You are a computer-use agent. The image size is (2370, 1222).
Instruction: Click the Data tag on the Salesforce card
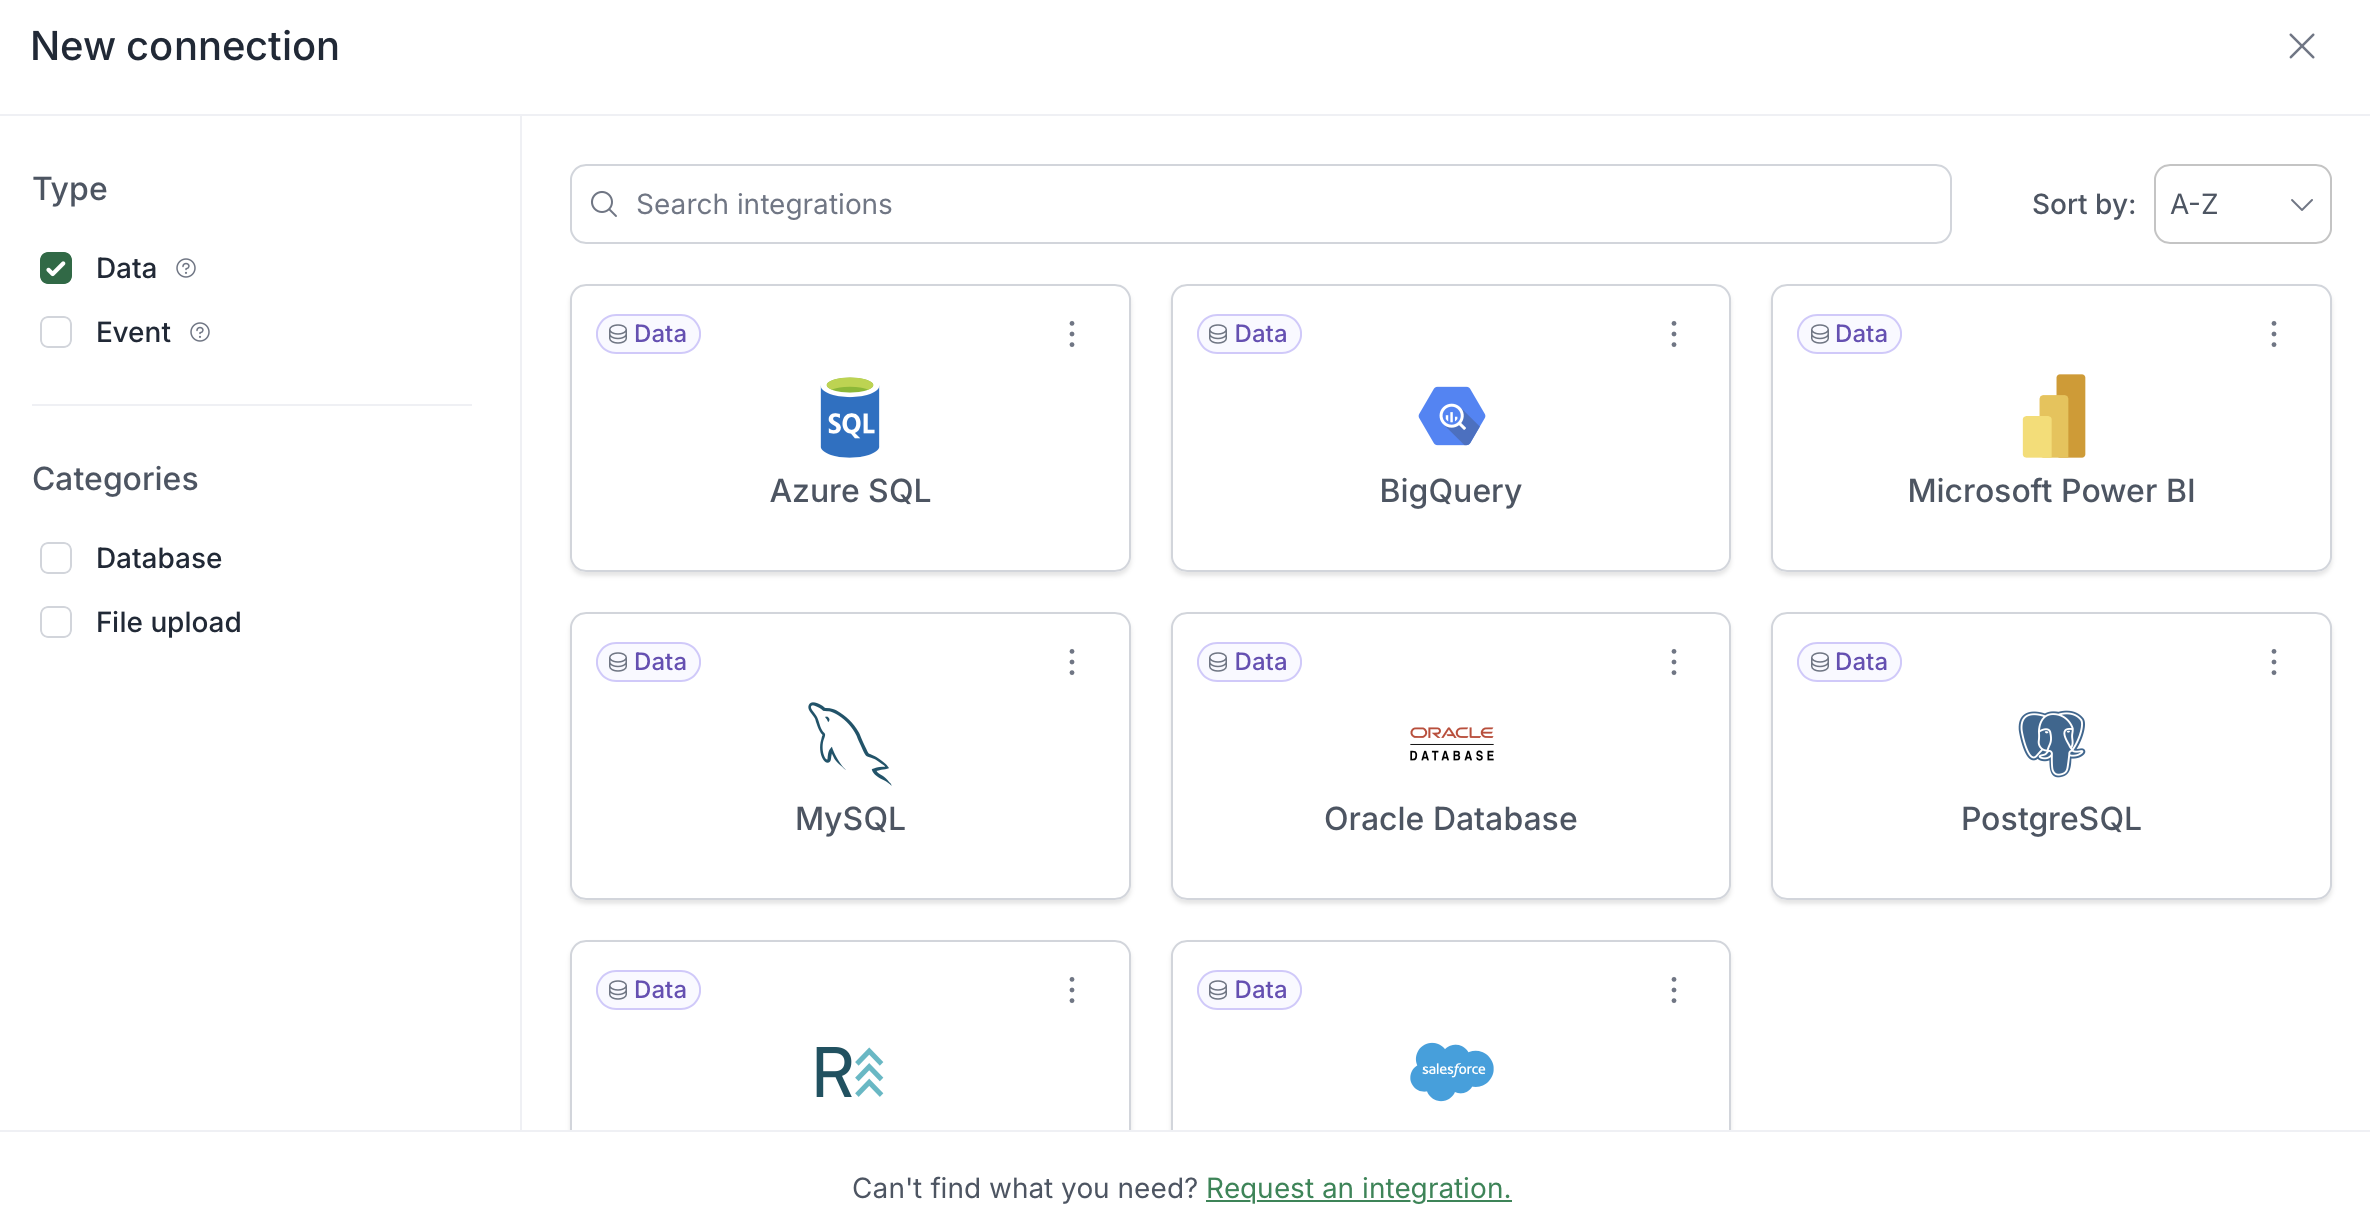tap(1249, 990)
